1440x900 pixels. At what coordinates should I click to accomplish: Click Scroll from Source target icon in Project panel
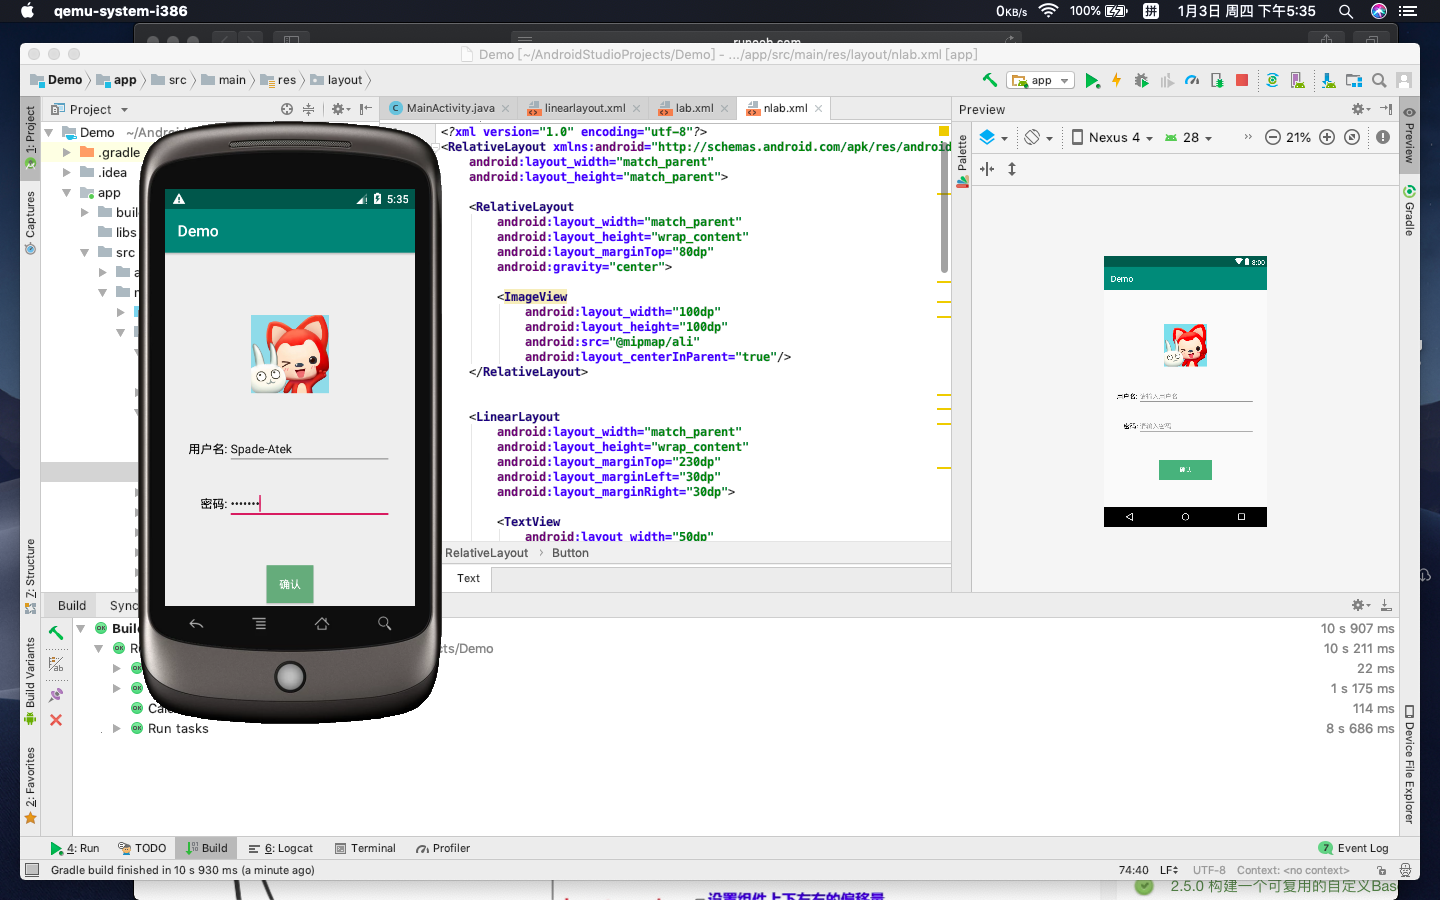pyautogui.click(x=287, y=109)
